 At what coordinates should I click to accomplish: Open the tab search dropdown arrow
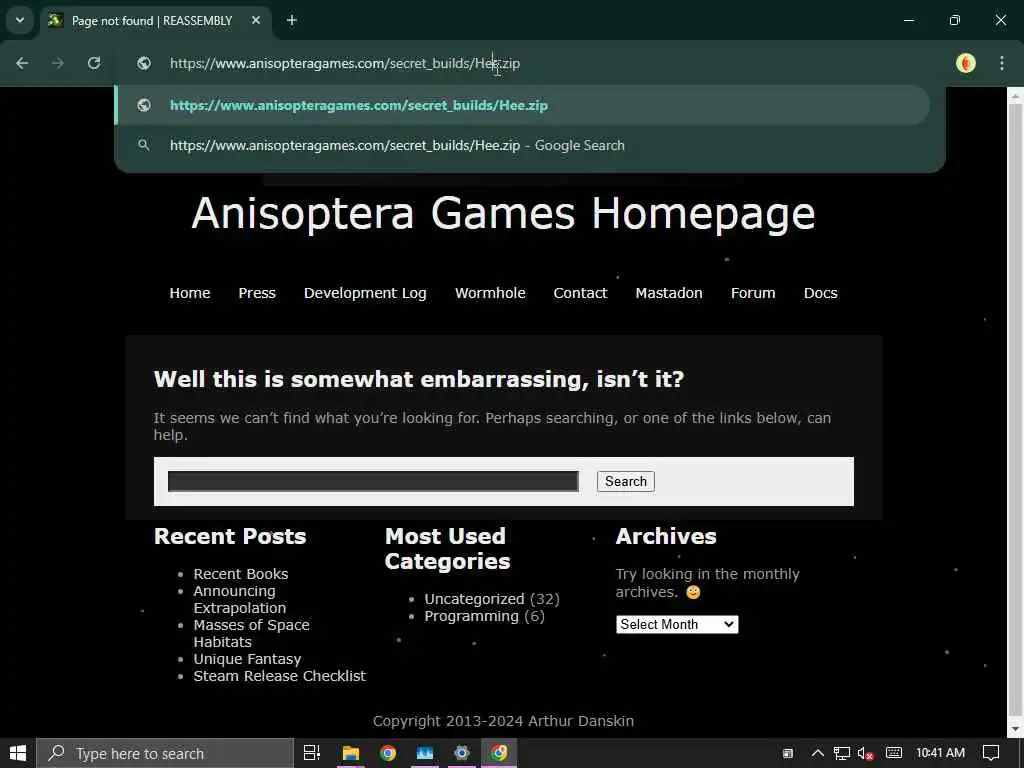[x=20, y=20]
